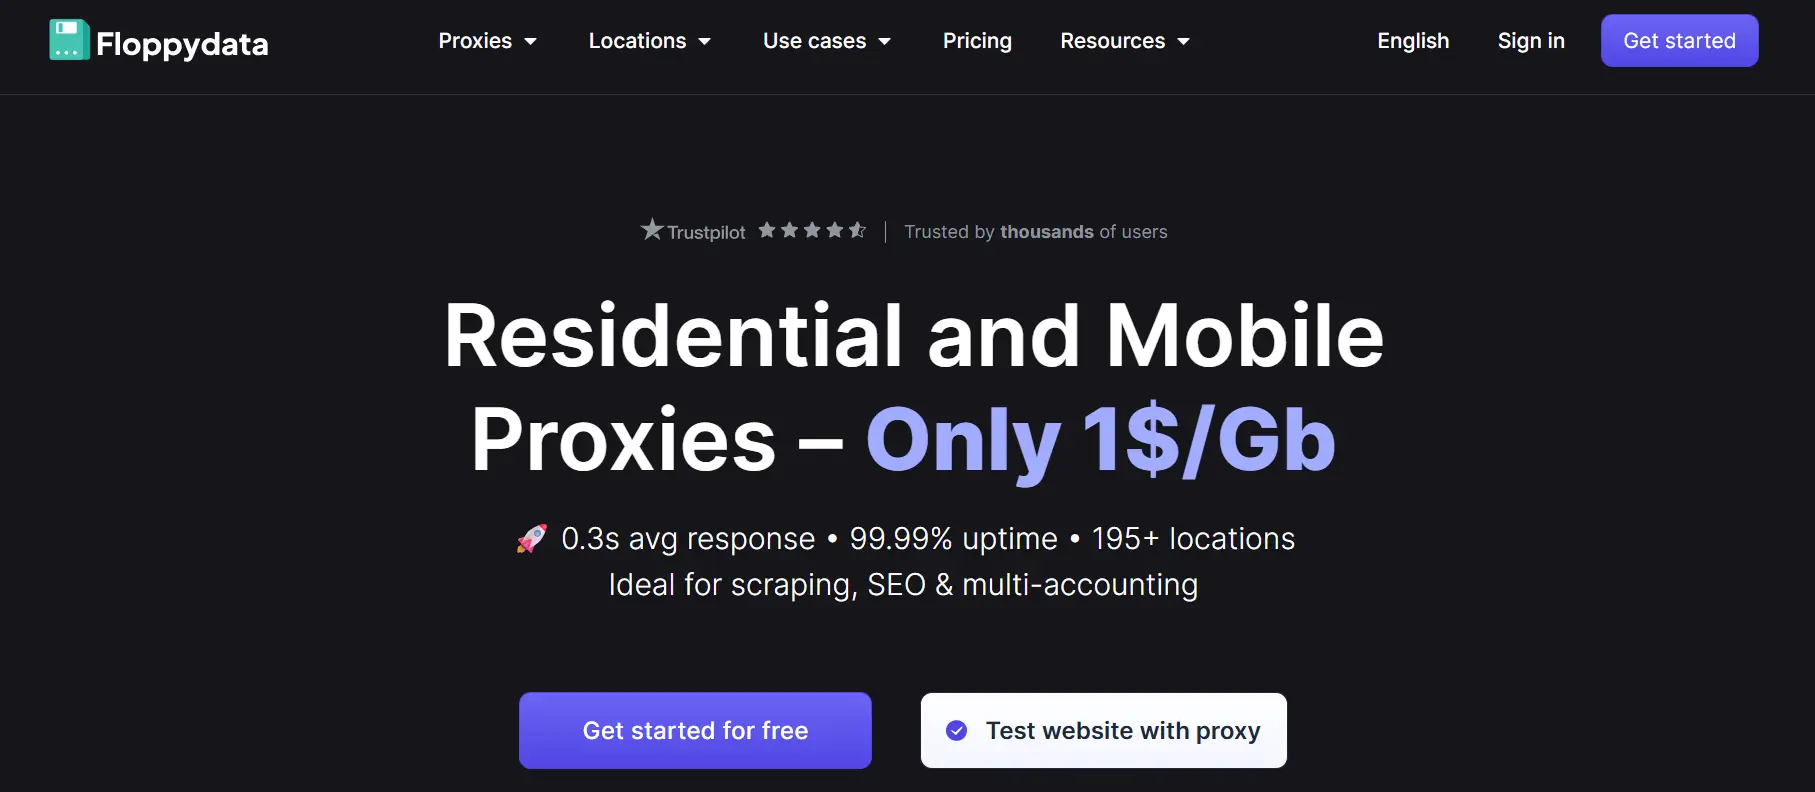Click the Only 1$/Gb highlighted heading

coord(1100,440)
